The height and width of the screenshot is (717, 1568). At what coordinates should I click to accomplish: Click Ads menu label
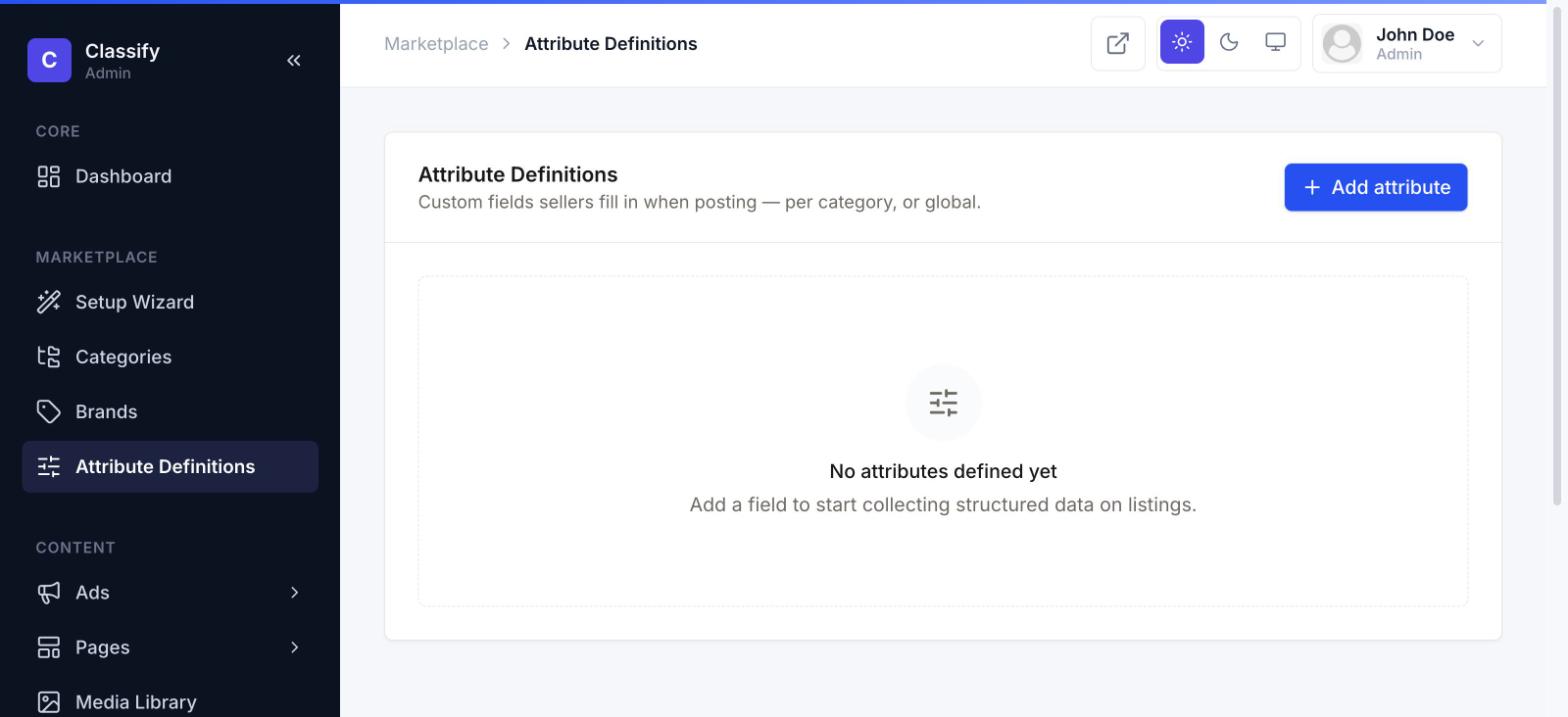92,593
